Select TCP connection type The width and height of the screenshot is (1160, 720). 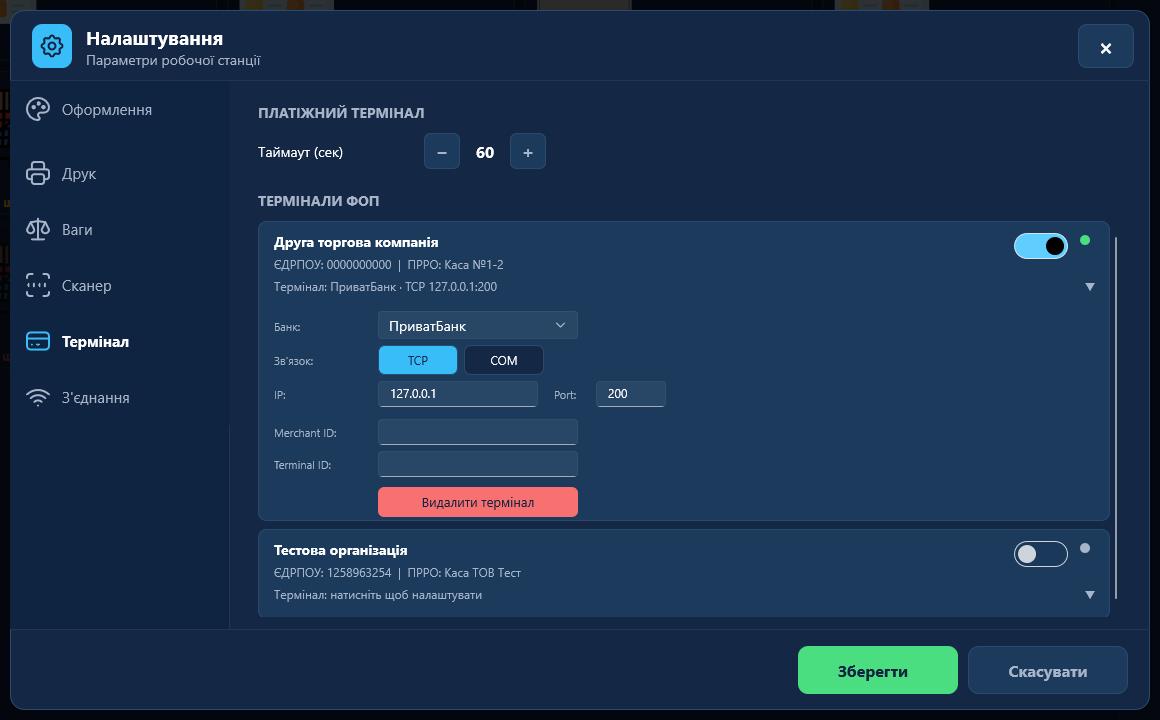point(418,360)
